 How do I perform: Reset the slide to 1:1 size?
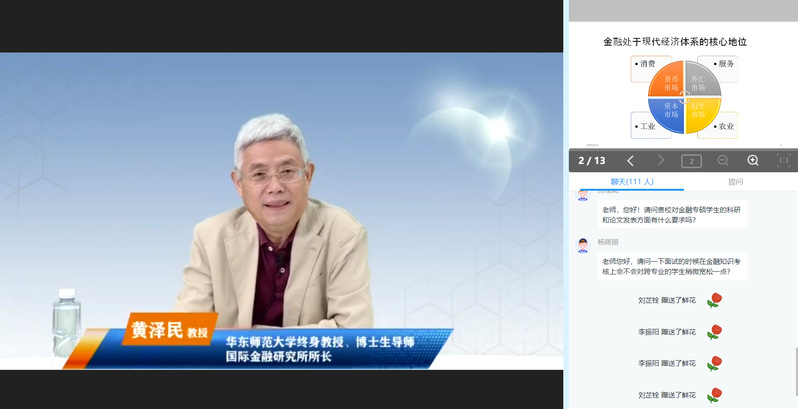coord(784,161)
